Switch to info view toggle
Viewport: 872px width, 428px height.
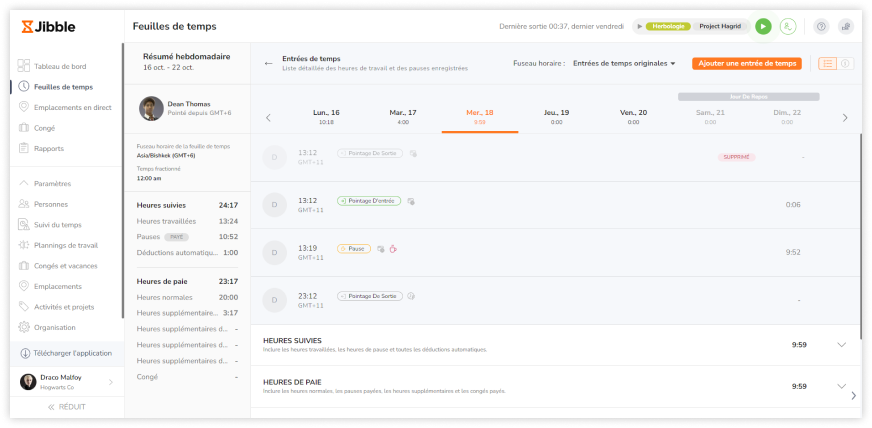click(845, 63)
